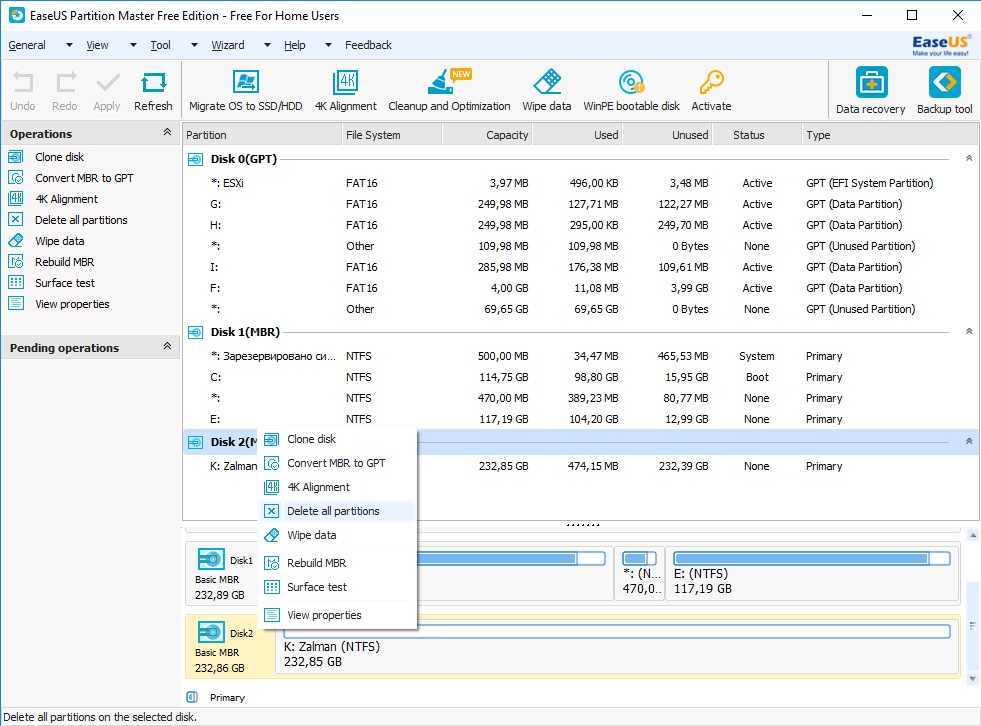Click Surface test in Operations sidebar
Image resolution: width=981 pixels, height=726 pixels.
pos(65,283)
